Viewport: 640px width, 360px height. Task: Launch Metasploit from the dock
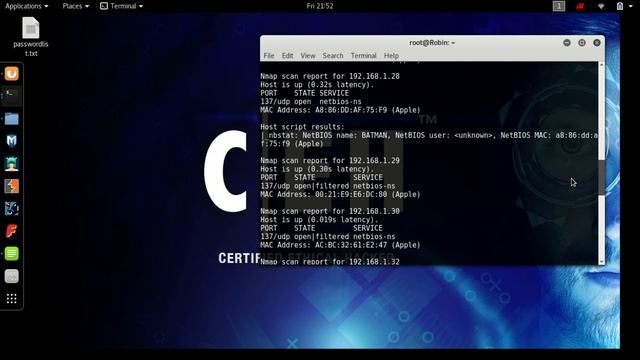pyautogui.click(x=11, y=141)
